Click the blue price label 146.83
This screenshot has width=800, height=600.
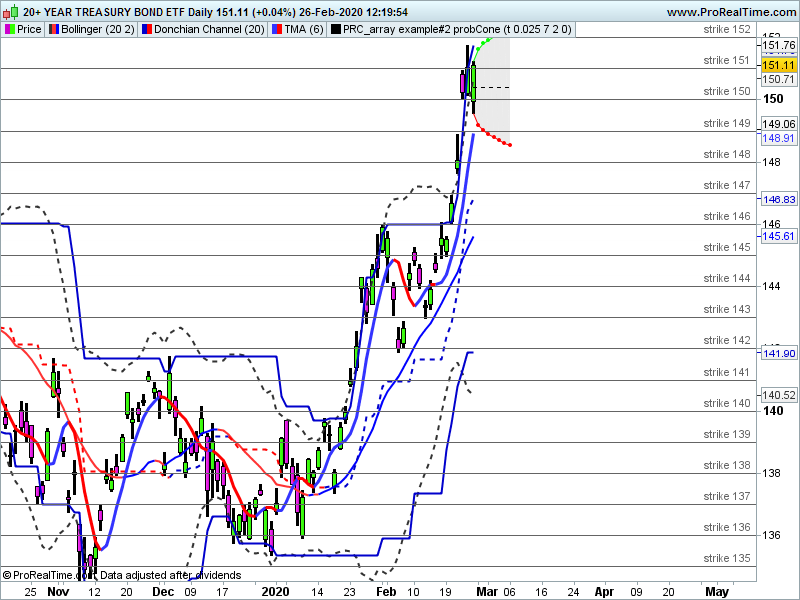pyautogui.click(x=779, y=199)
